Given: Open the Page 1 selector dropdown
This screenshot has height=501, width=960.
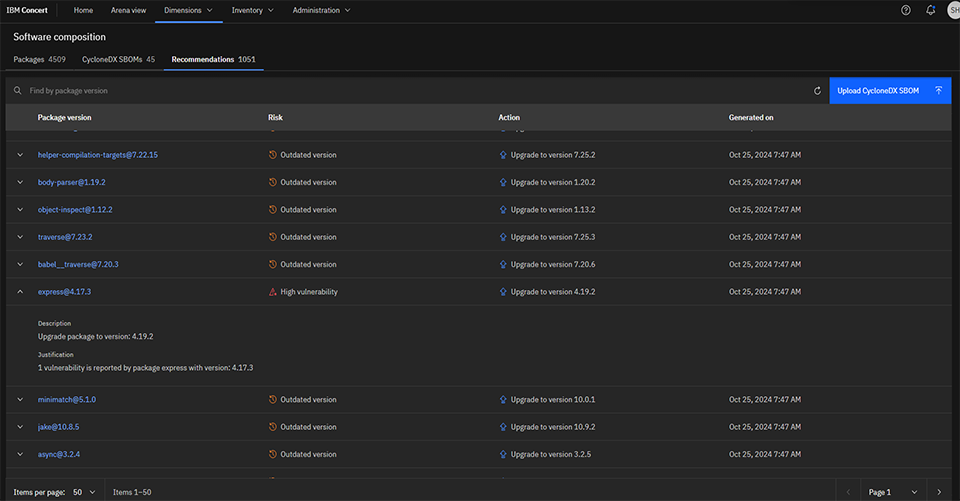Looking at the screenshot, I should coord(893,492).
